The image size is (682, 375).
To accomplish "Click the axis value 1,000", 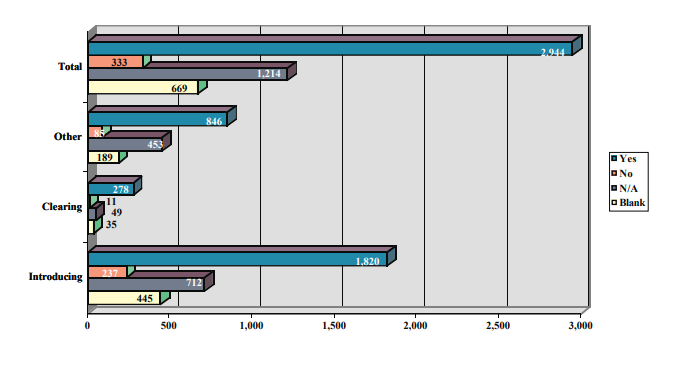I will click(251, 325).
